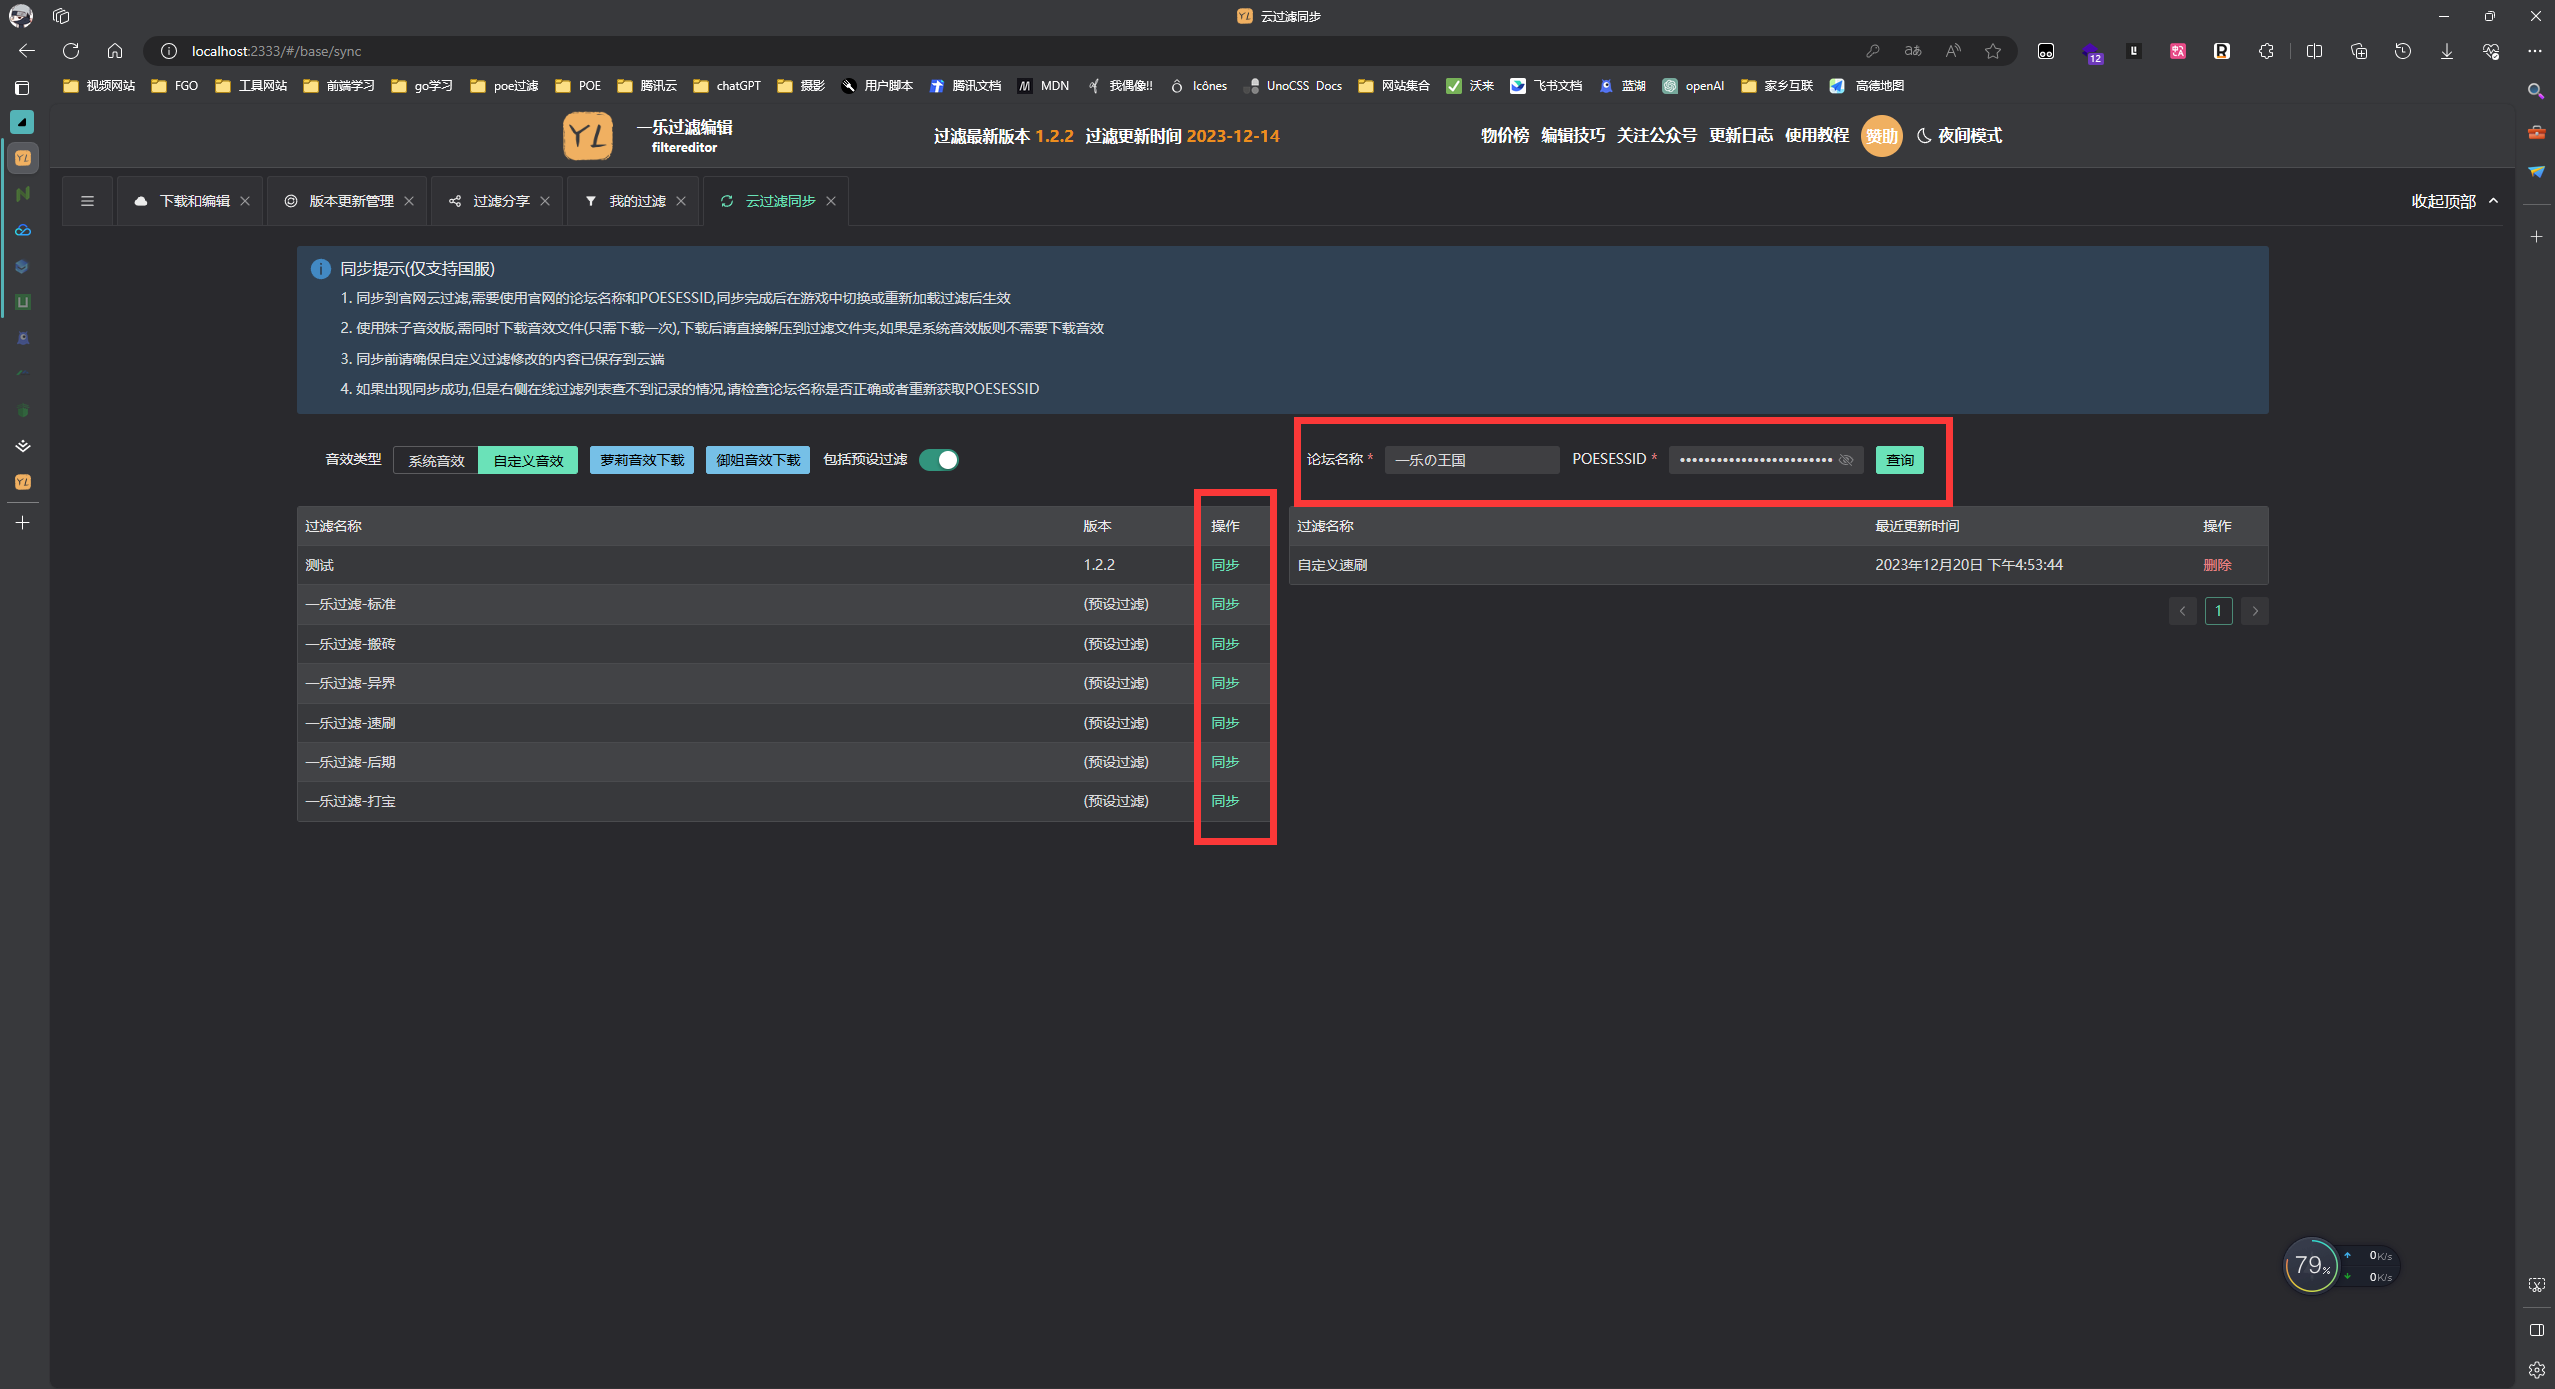Open browser extensions puzzle icon
Screen dimensions: 2555x1389
pos(2266,51)
